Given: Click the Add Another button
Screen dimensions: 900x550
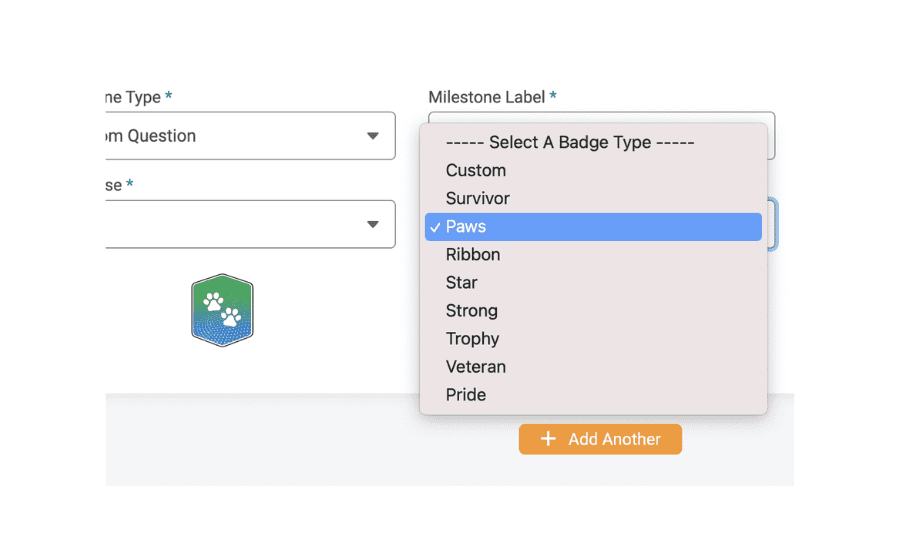Looking at the screenshot, I should [x=600, y=439].
